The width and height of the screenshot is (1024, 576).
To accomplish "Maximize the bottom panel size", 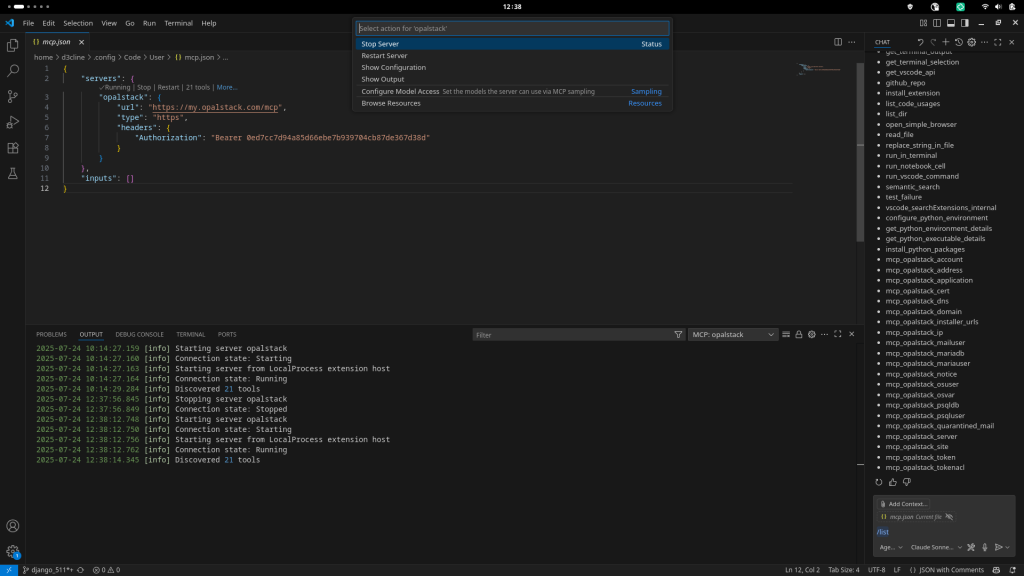I will pyautogui.click(x=838, y=334).
